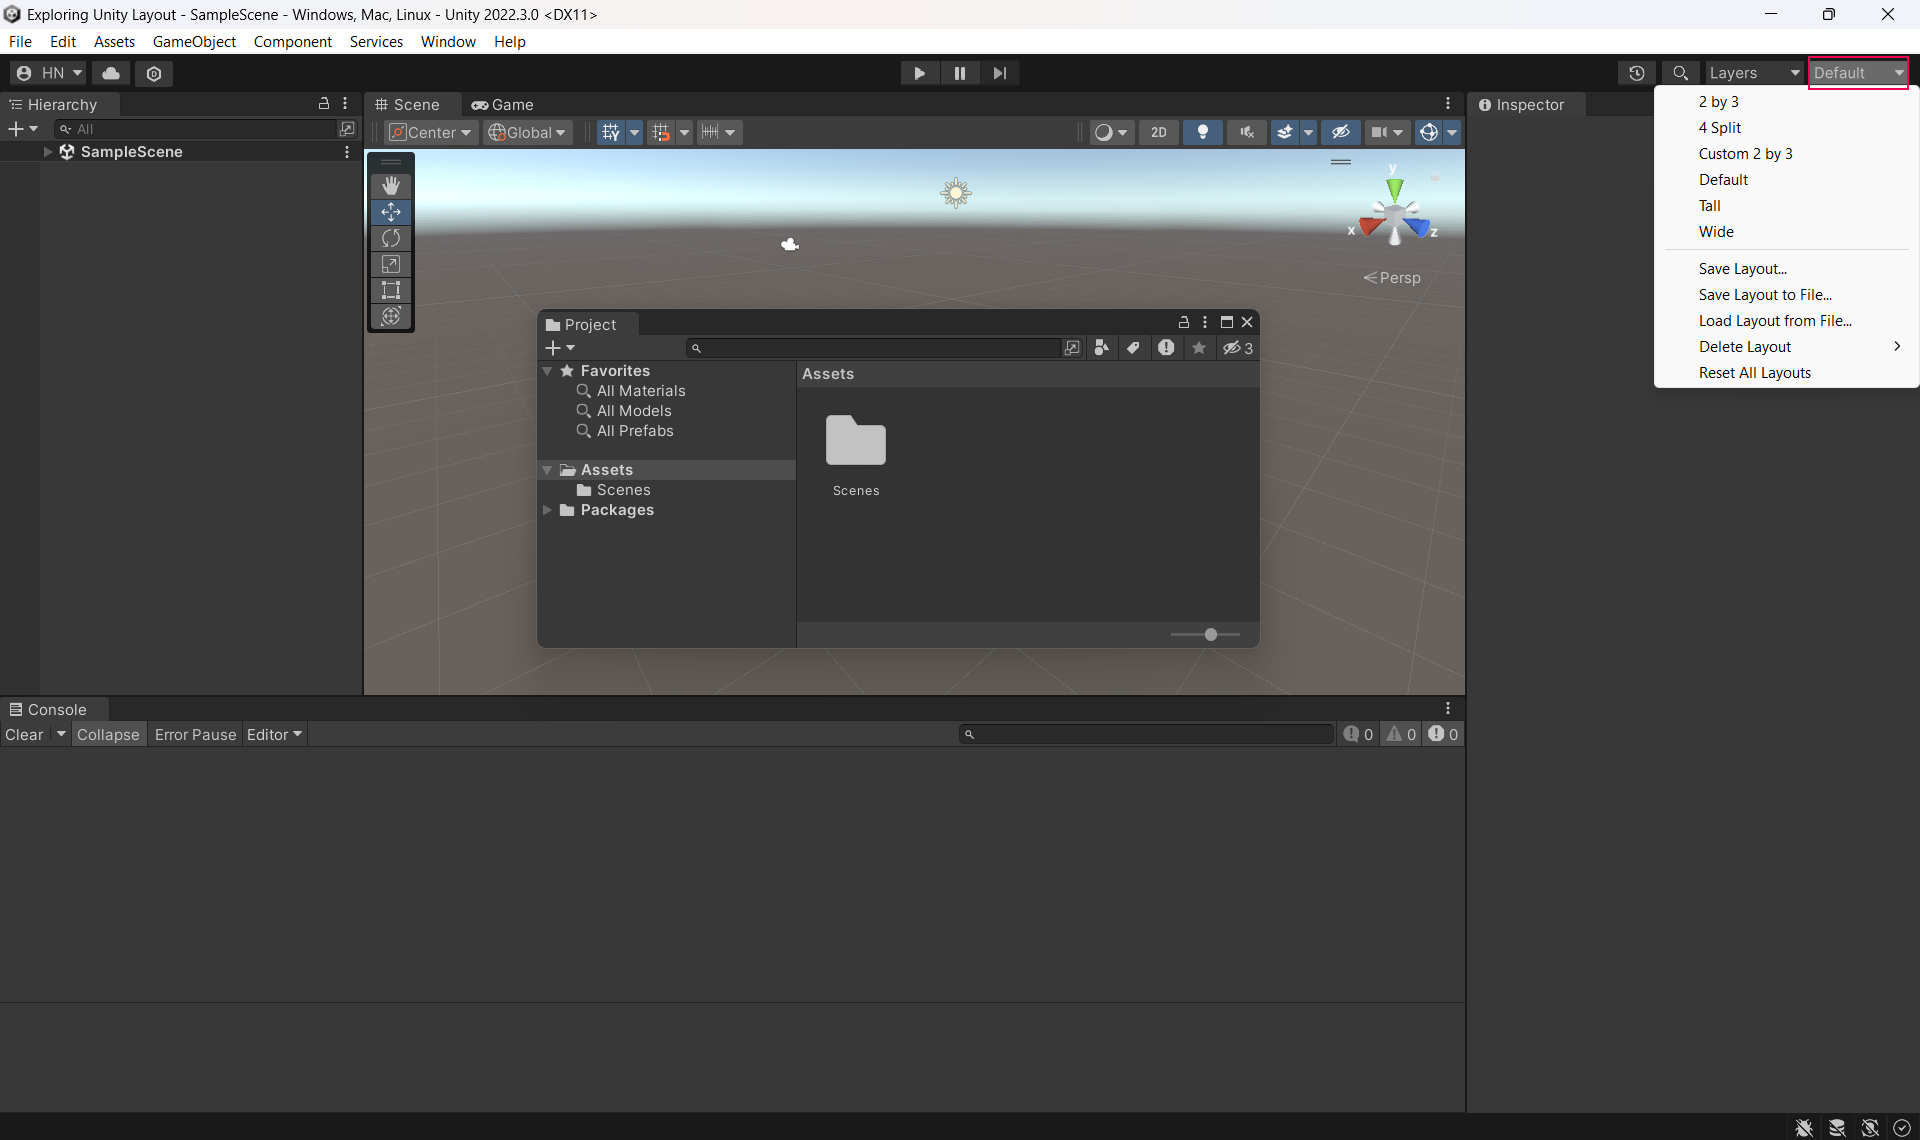The image size is (1920, 1140).
Task: Expand the SampleScene hierarchy item
Action: point(47,152)
